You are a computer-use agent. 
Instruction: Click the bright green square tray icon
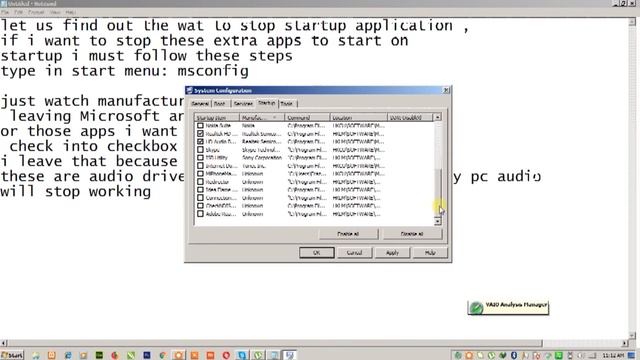tap(558, 356)
